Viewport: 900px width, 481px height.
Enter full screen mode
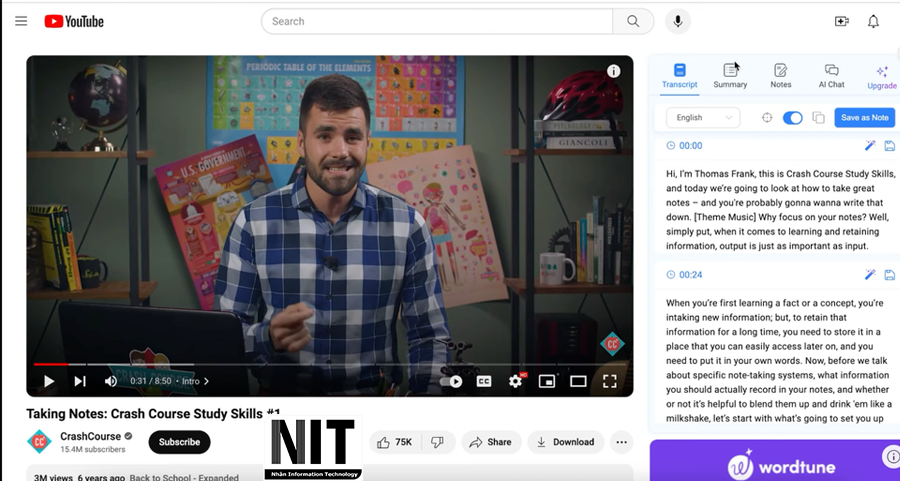(x=610, y=381)
